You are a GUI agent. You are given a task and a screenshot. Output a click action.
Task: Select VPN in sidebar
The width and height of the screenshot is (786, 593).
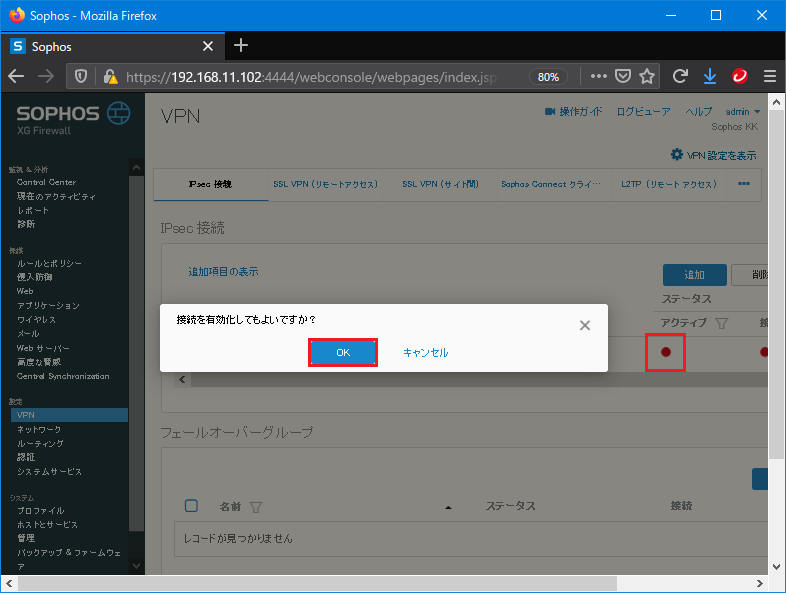(x=69, y=415)
